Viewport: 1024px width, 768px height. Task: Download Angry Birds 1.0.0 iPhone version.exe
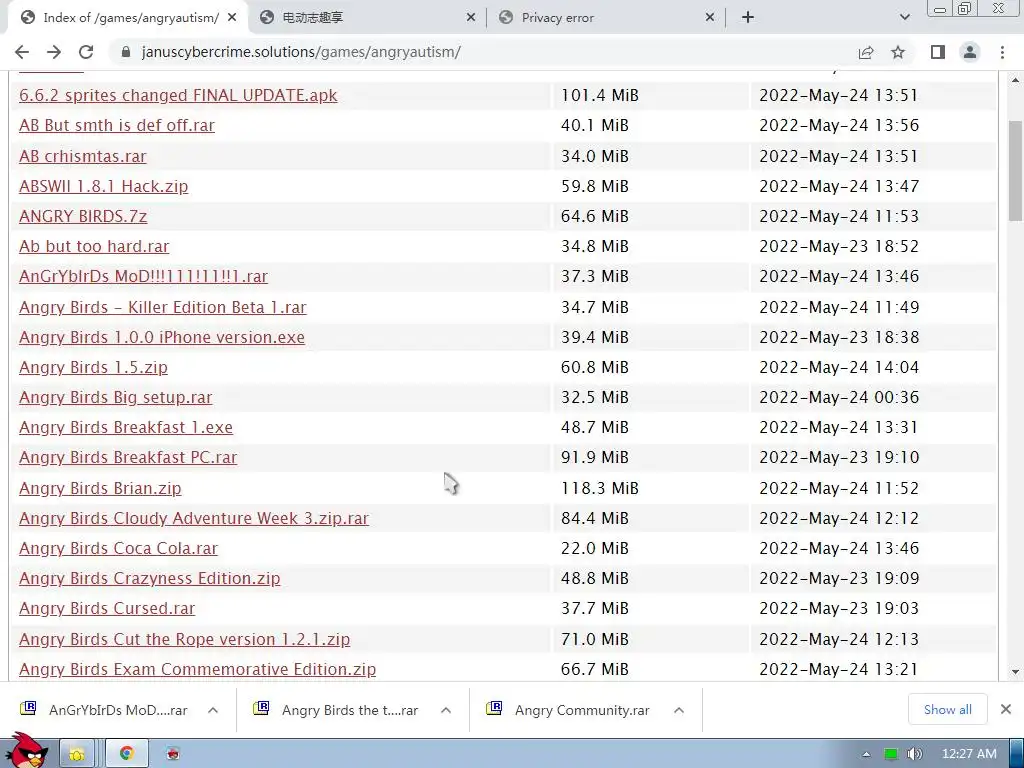[x=162, y=337]
